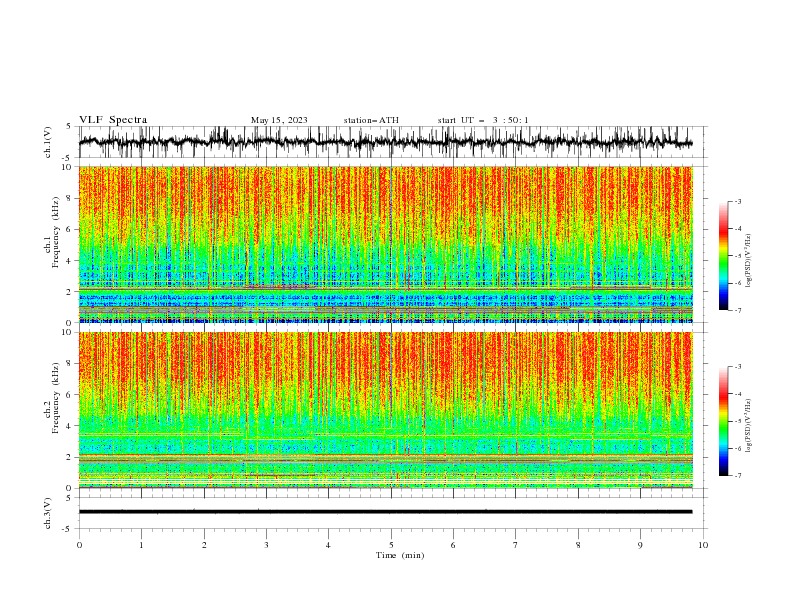This screenshot has width=792, height=612.
Task: Click the ch.1 spectrogram color scale bar
Action: tap(724, 256)
